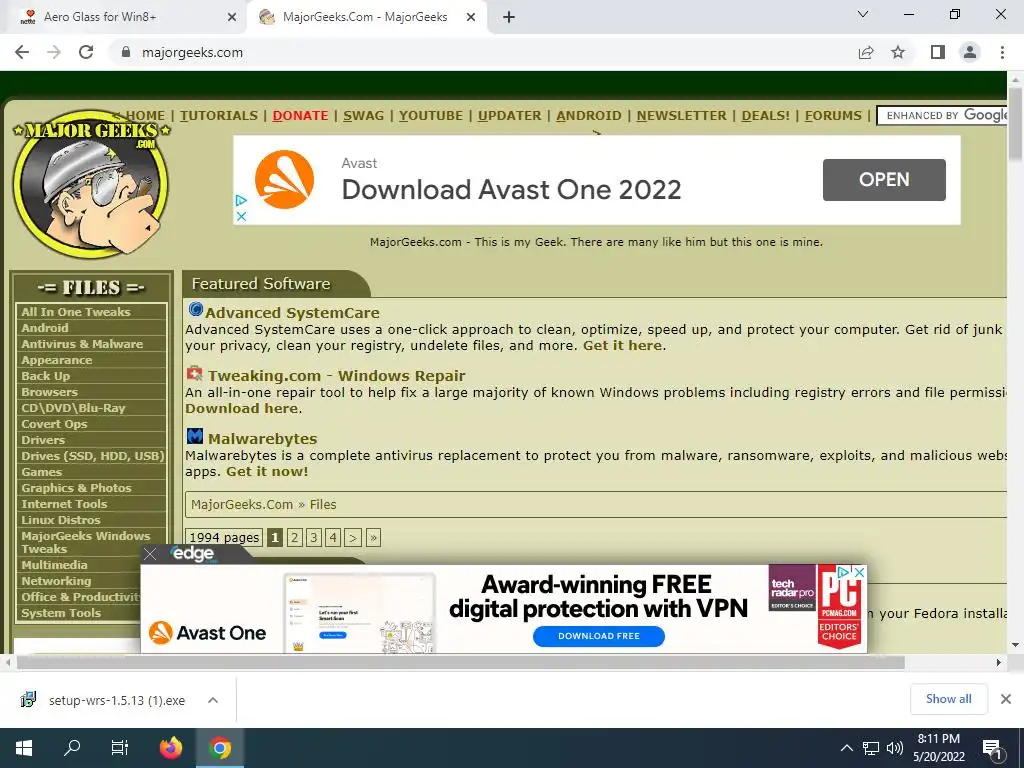Open ANDROID navigation link

pos(589,116)
